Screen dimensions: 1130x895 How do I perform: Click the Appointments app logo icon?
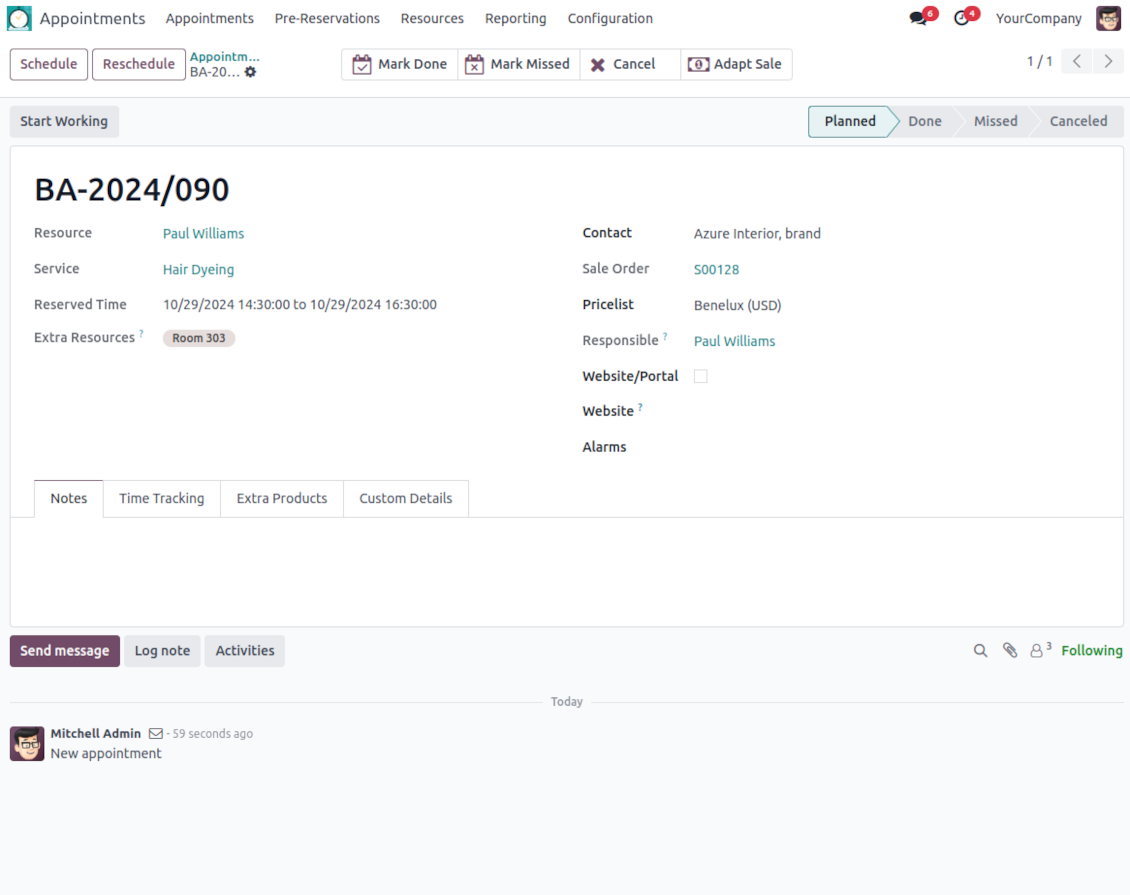(x=19, y=19)
